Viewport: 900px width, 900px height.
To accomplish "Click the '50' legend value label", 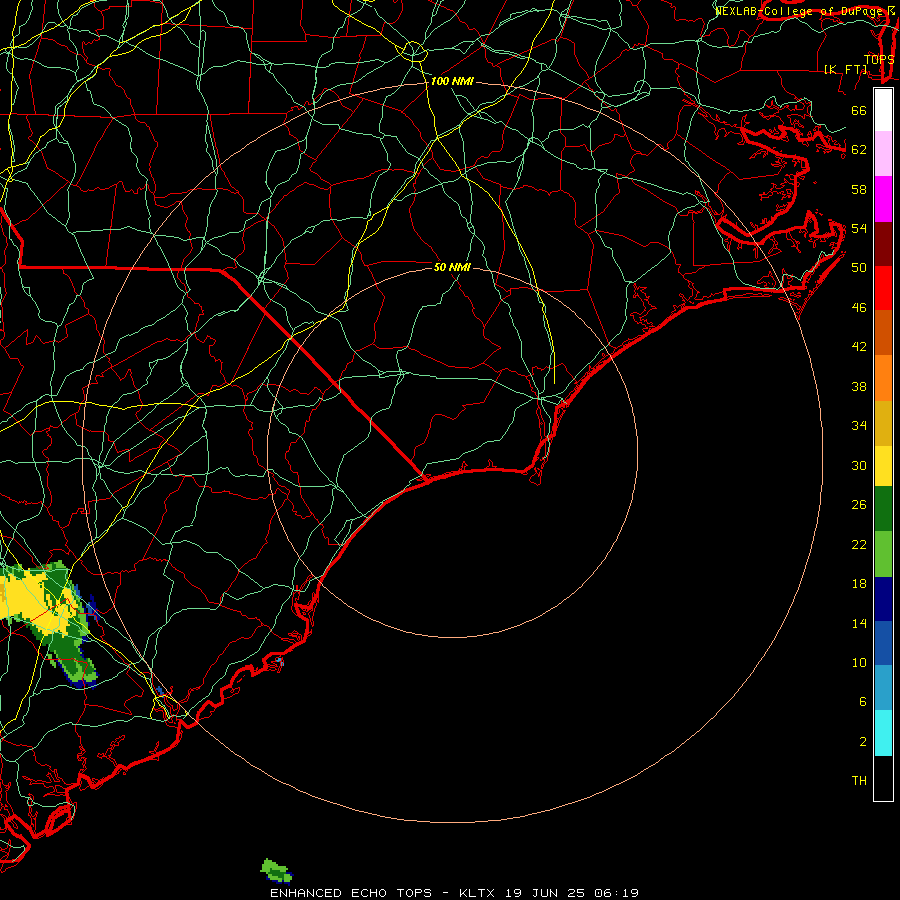I will [x=859, y=268].
